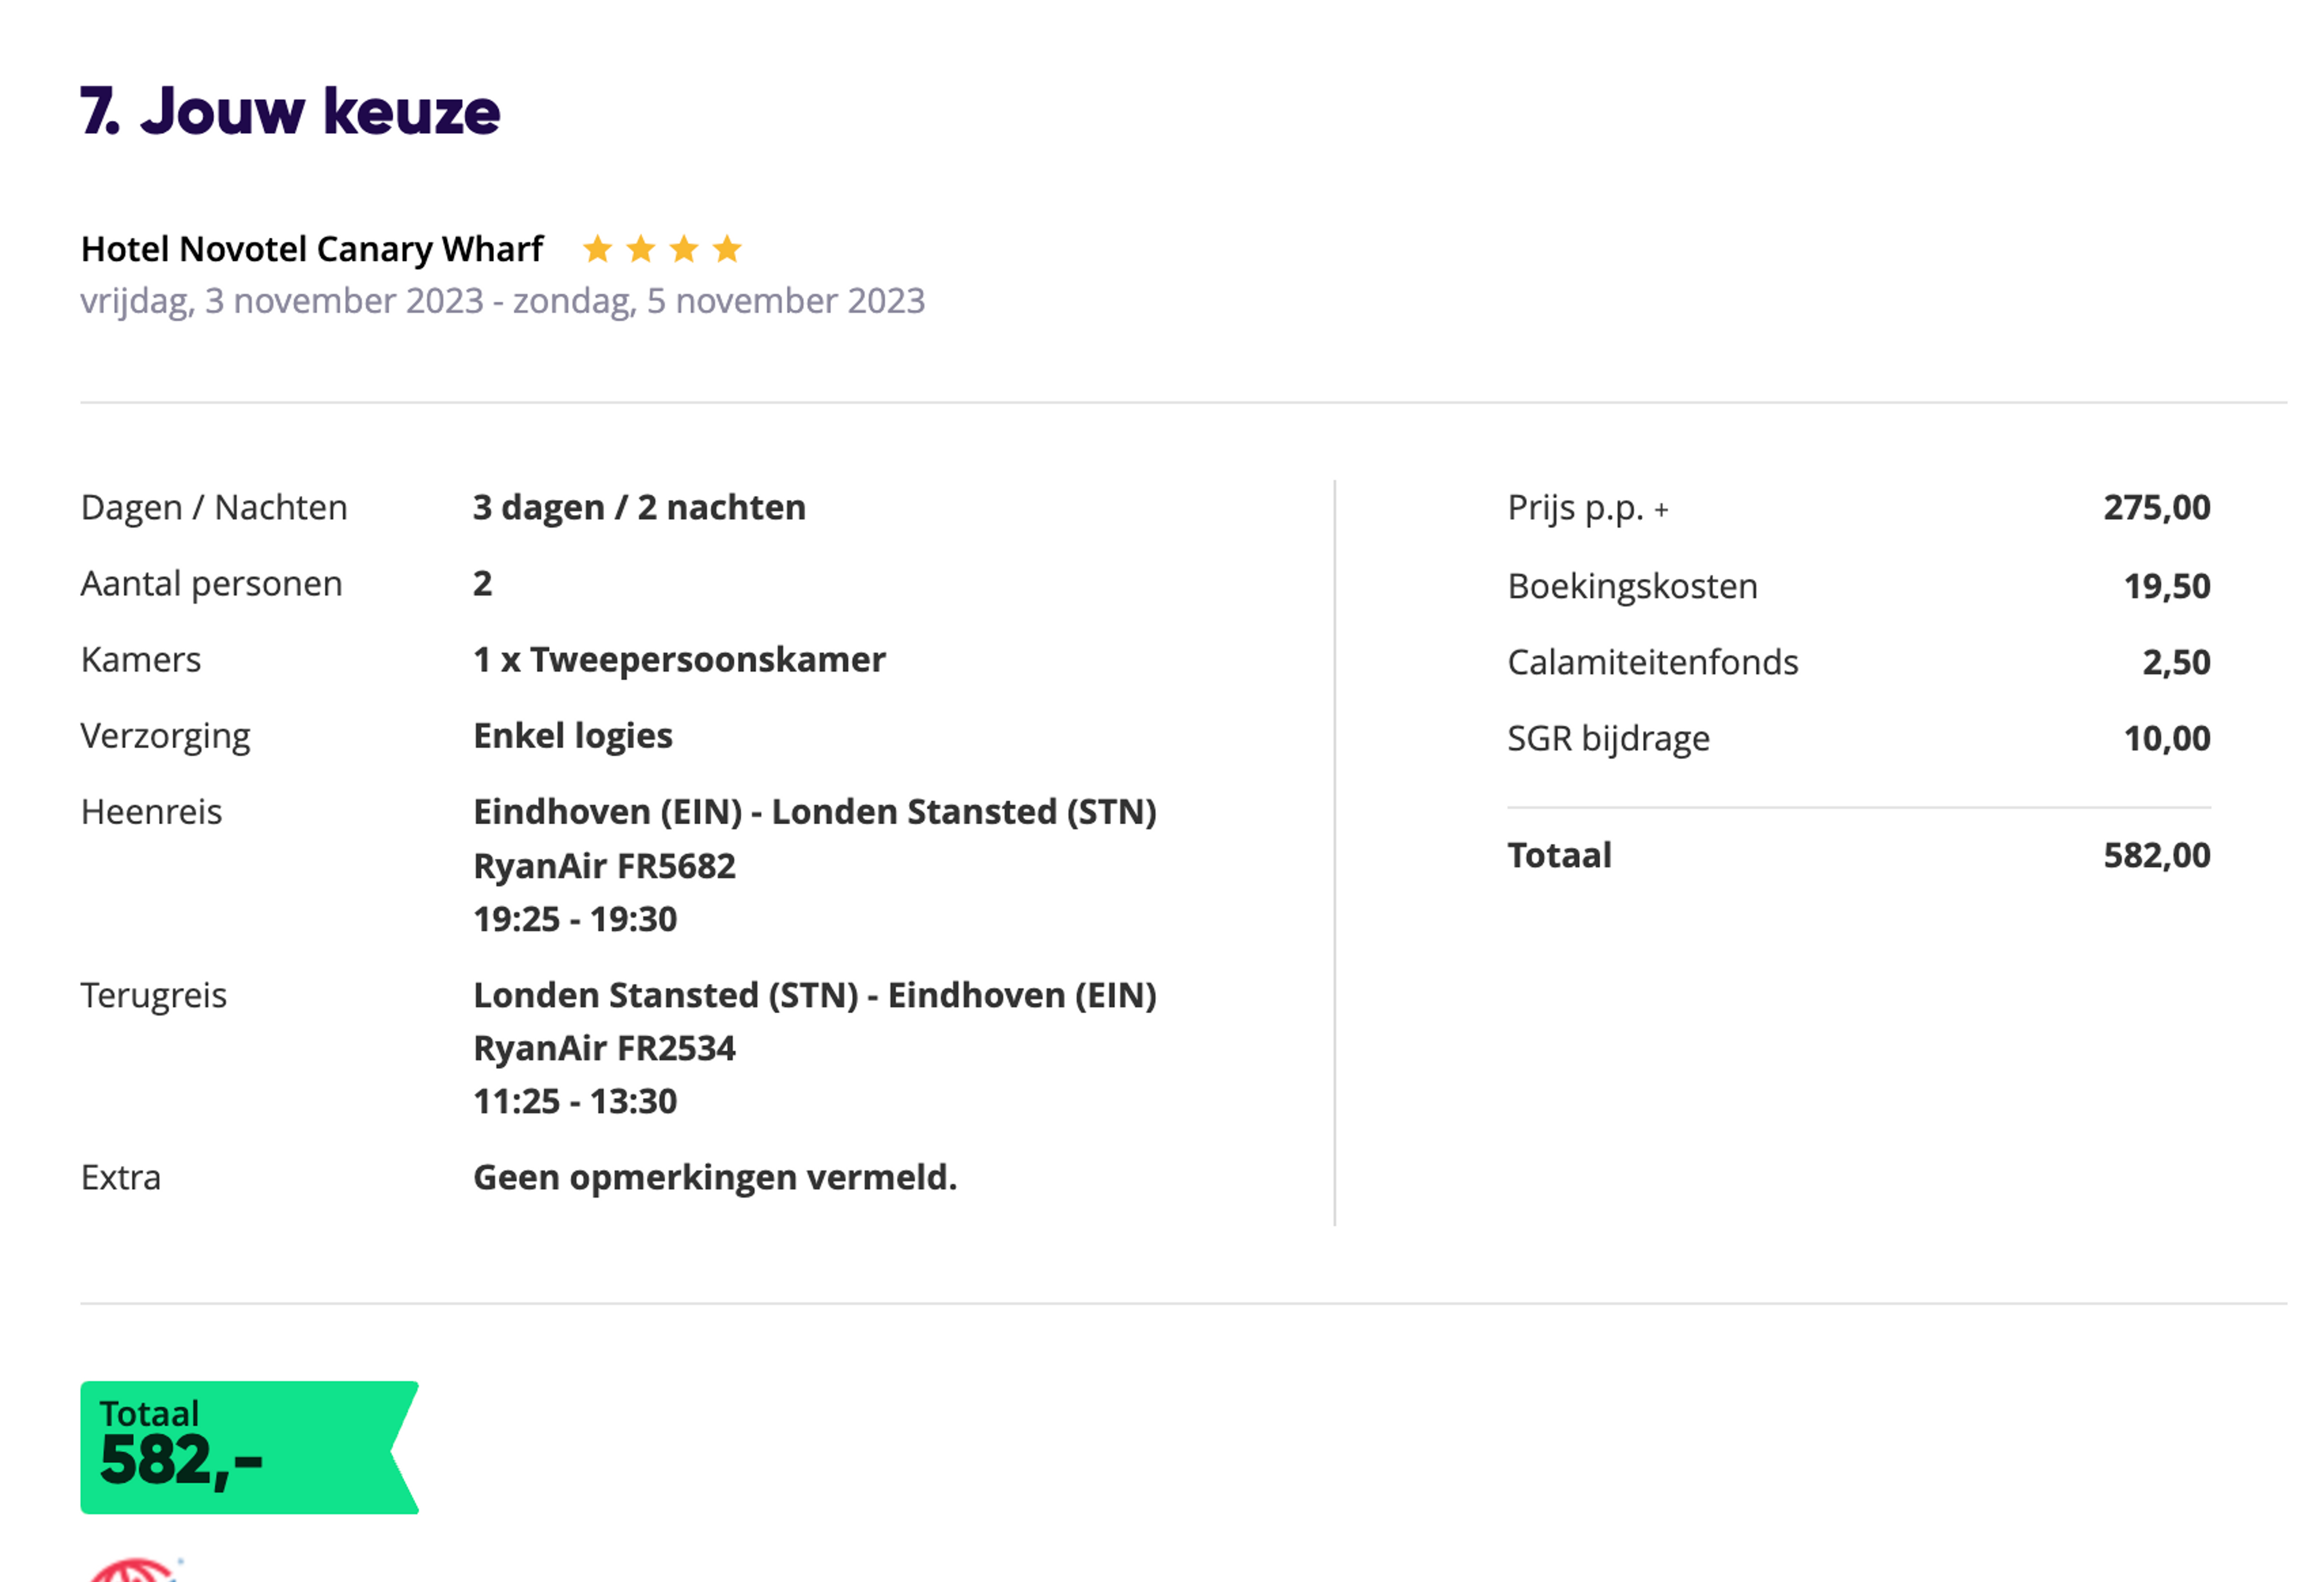Click Eindhoven (EIN) - Londen Stansted route
The width and height of the screenshot is (2324, 1582).
(815, 812)
